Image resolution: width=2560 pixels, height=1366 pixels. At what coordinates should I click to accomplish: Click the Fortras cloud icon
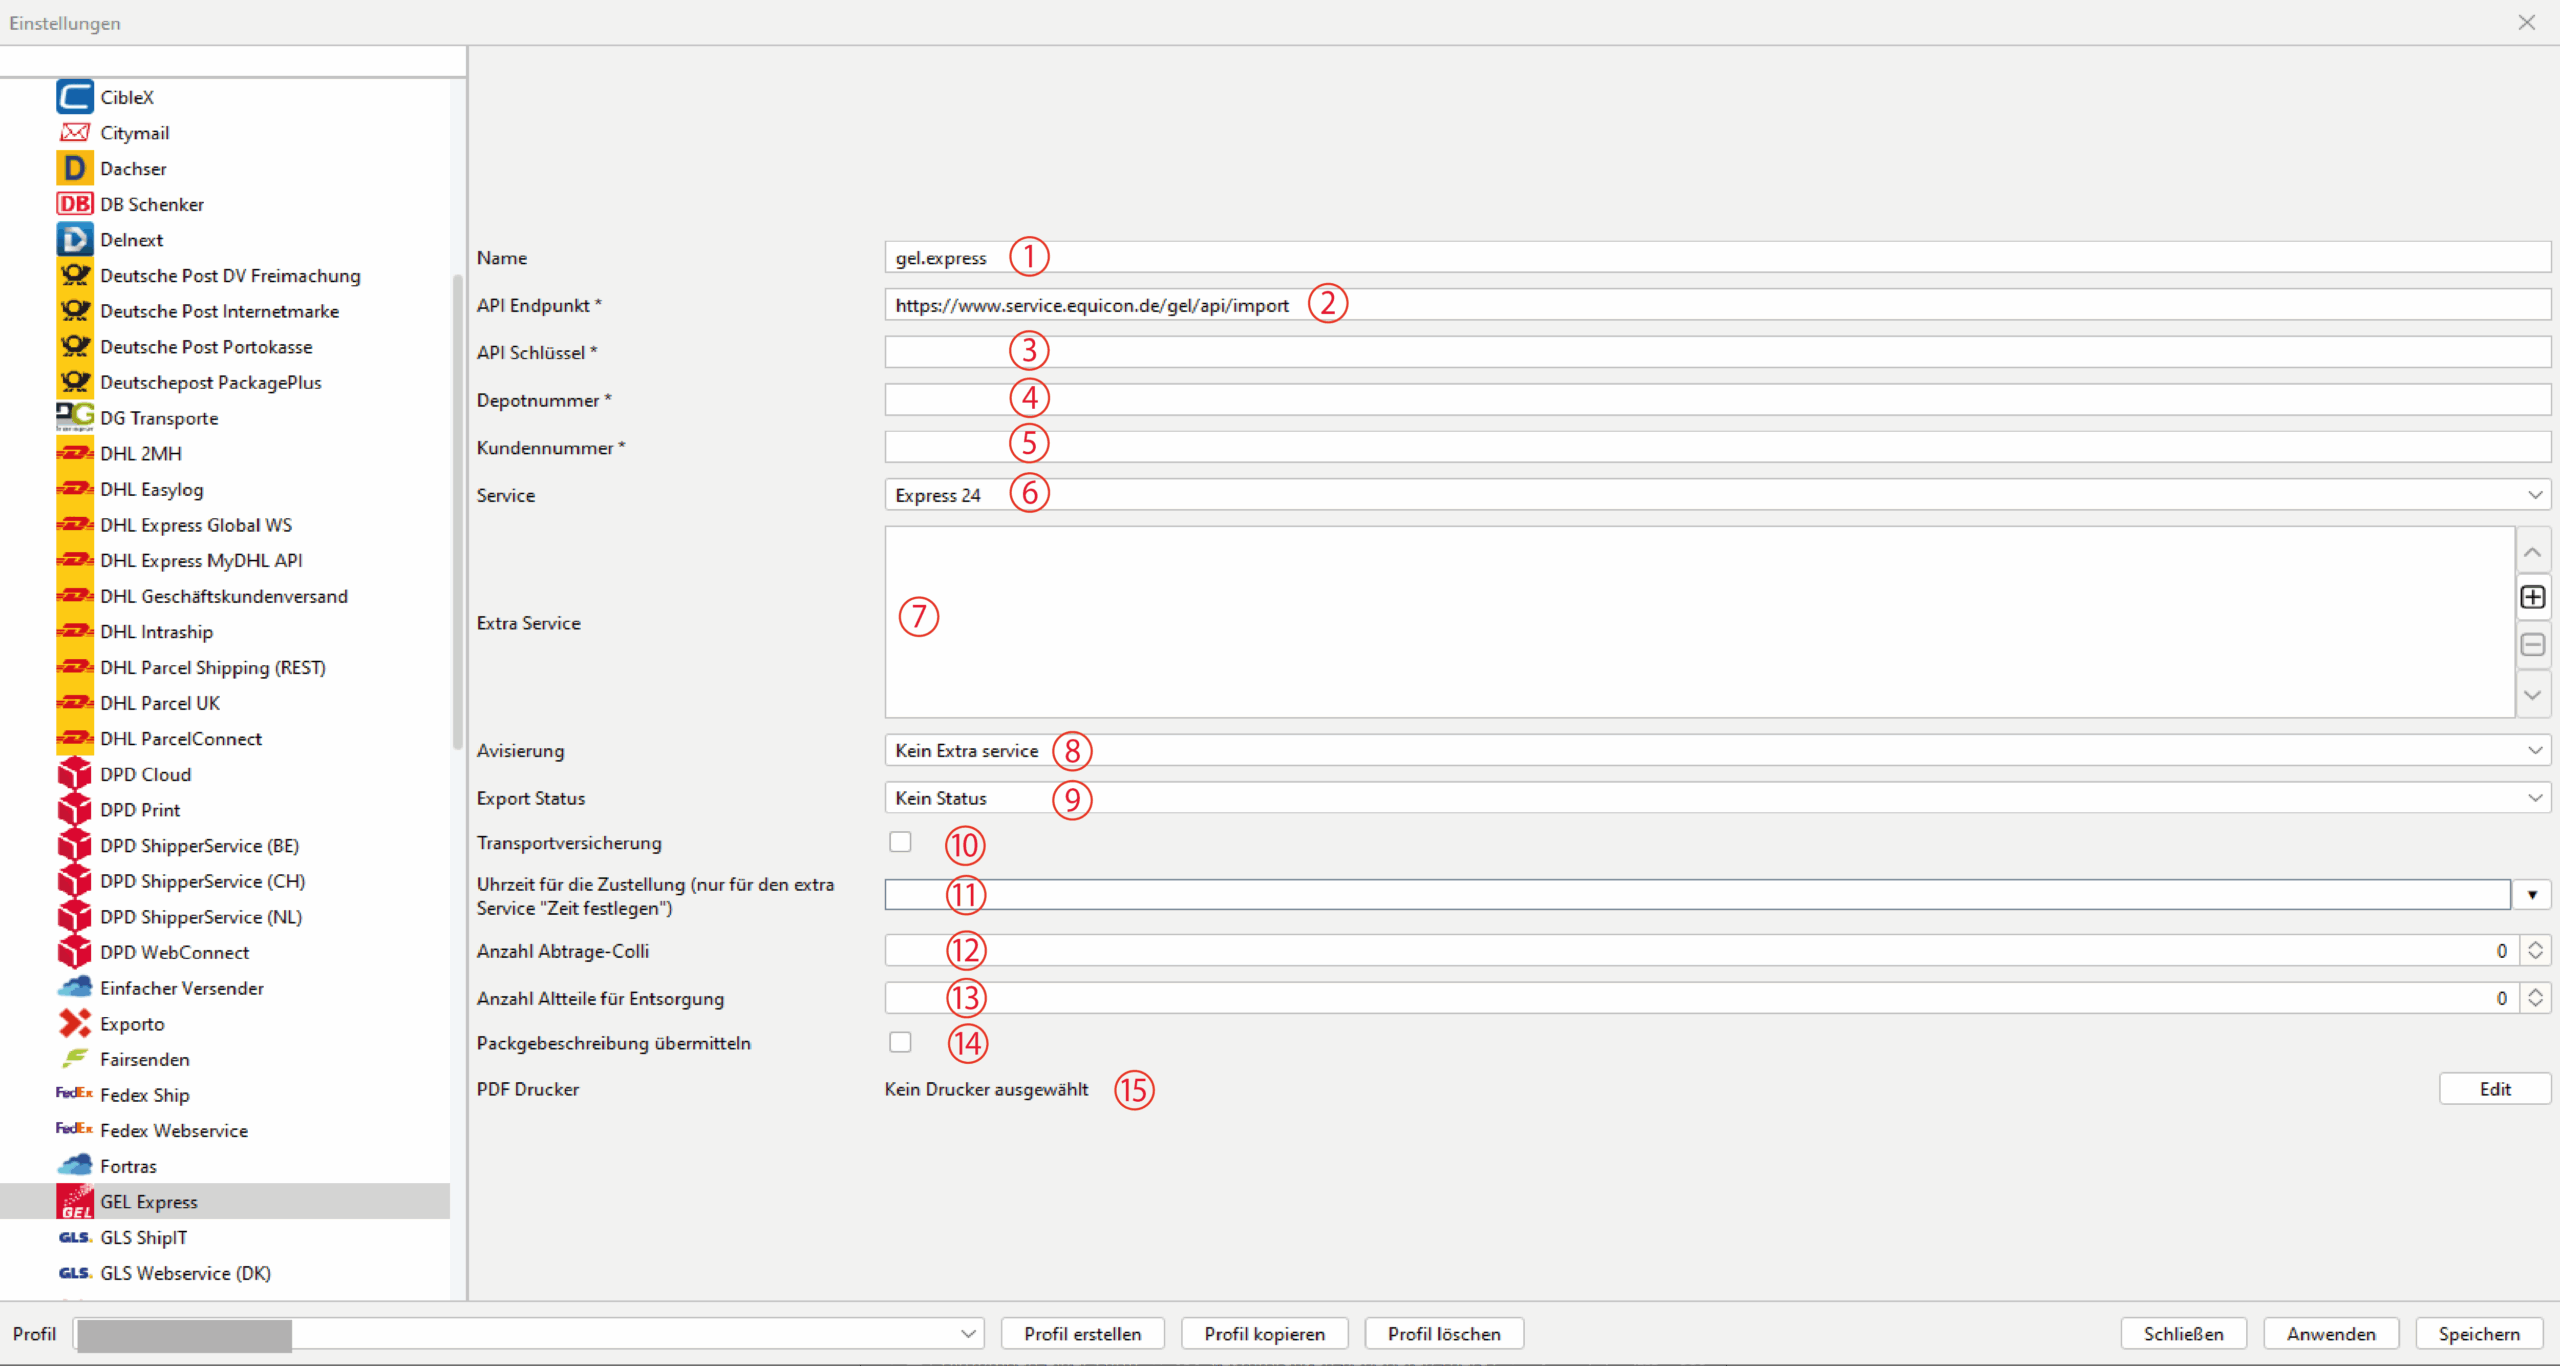tap(75, 1165)
